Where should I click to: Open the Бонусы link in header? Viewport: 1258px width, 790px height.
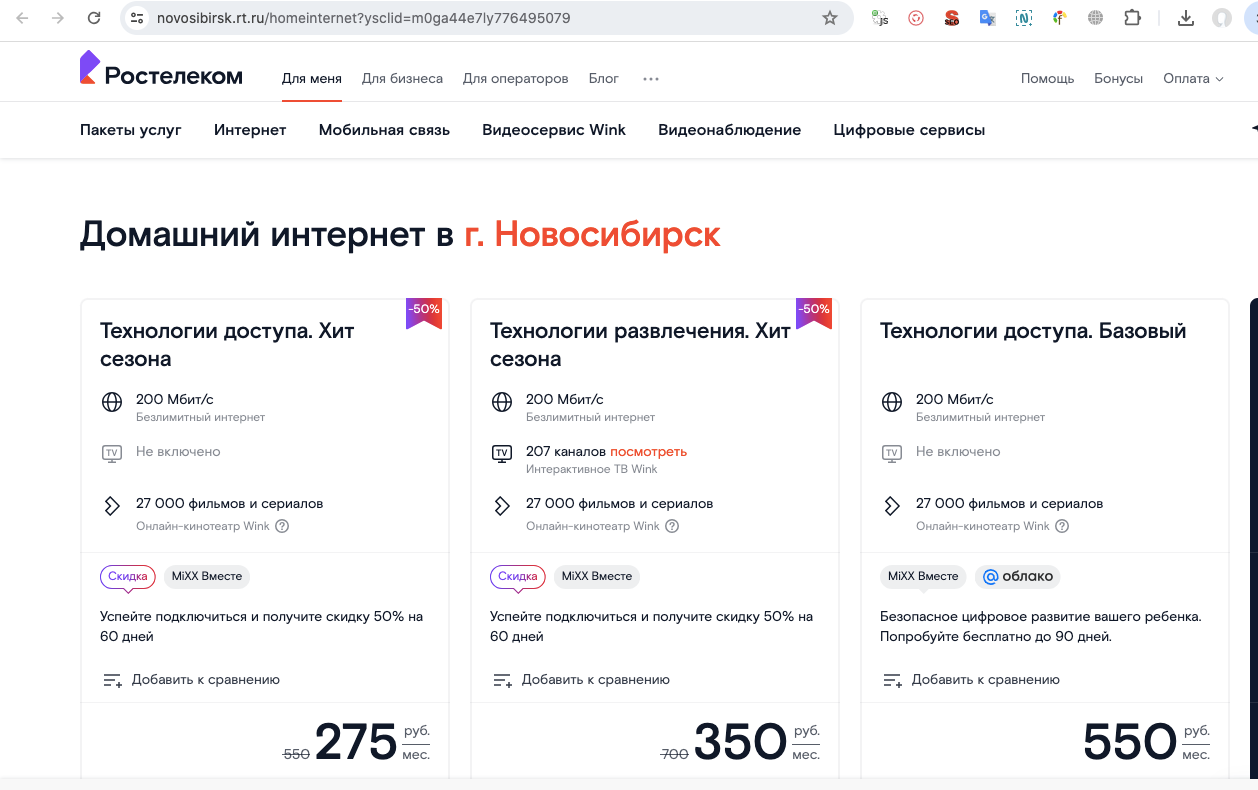1118,78
